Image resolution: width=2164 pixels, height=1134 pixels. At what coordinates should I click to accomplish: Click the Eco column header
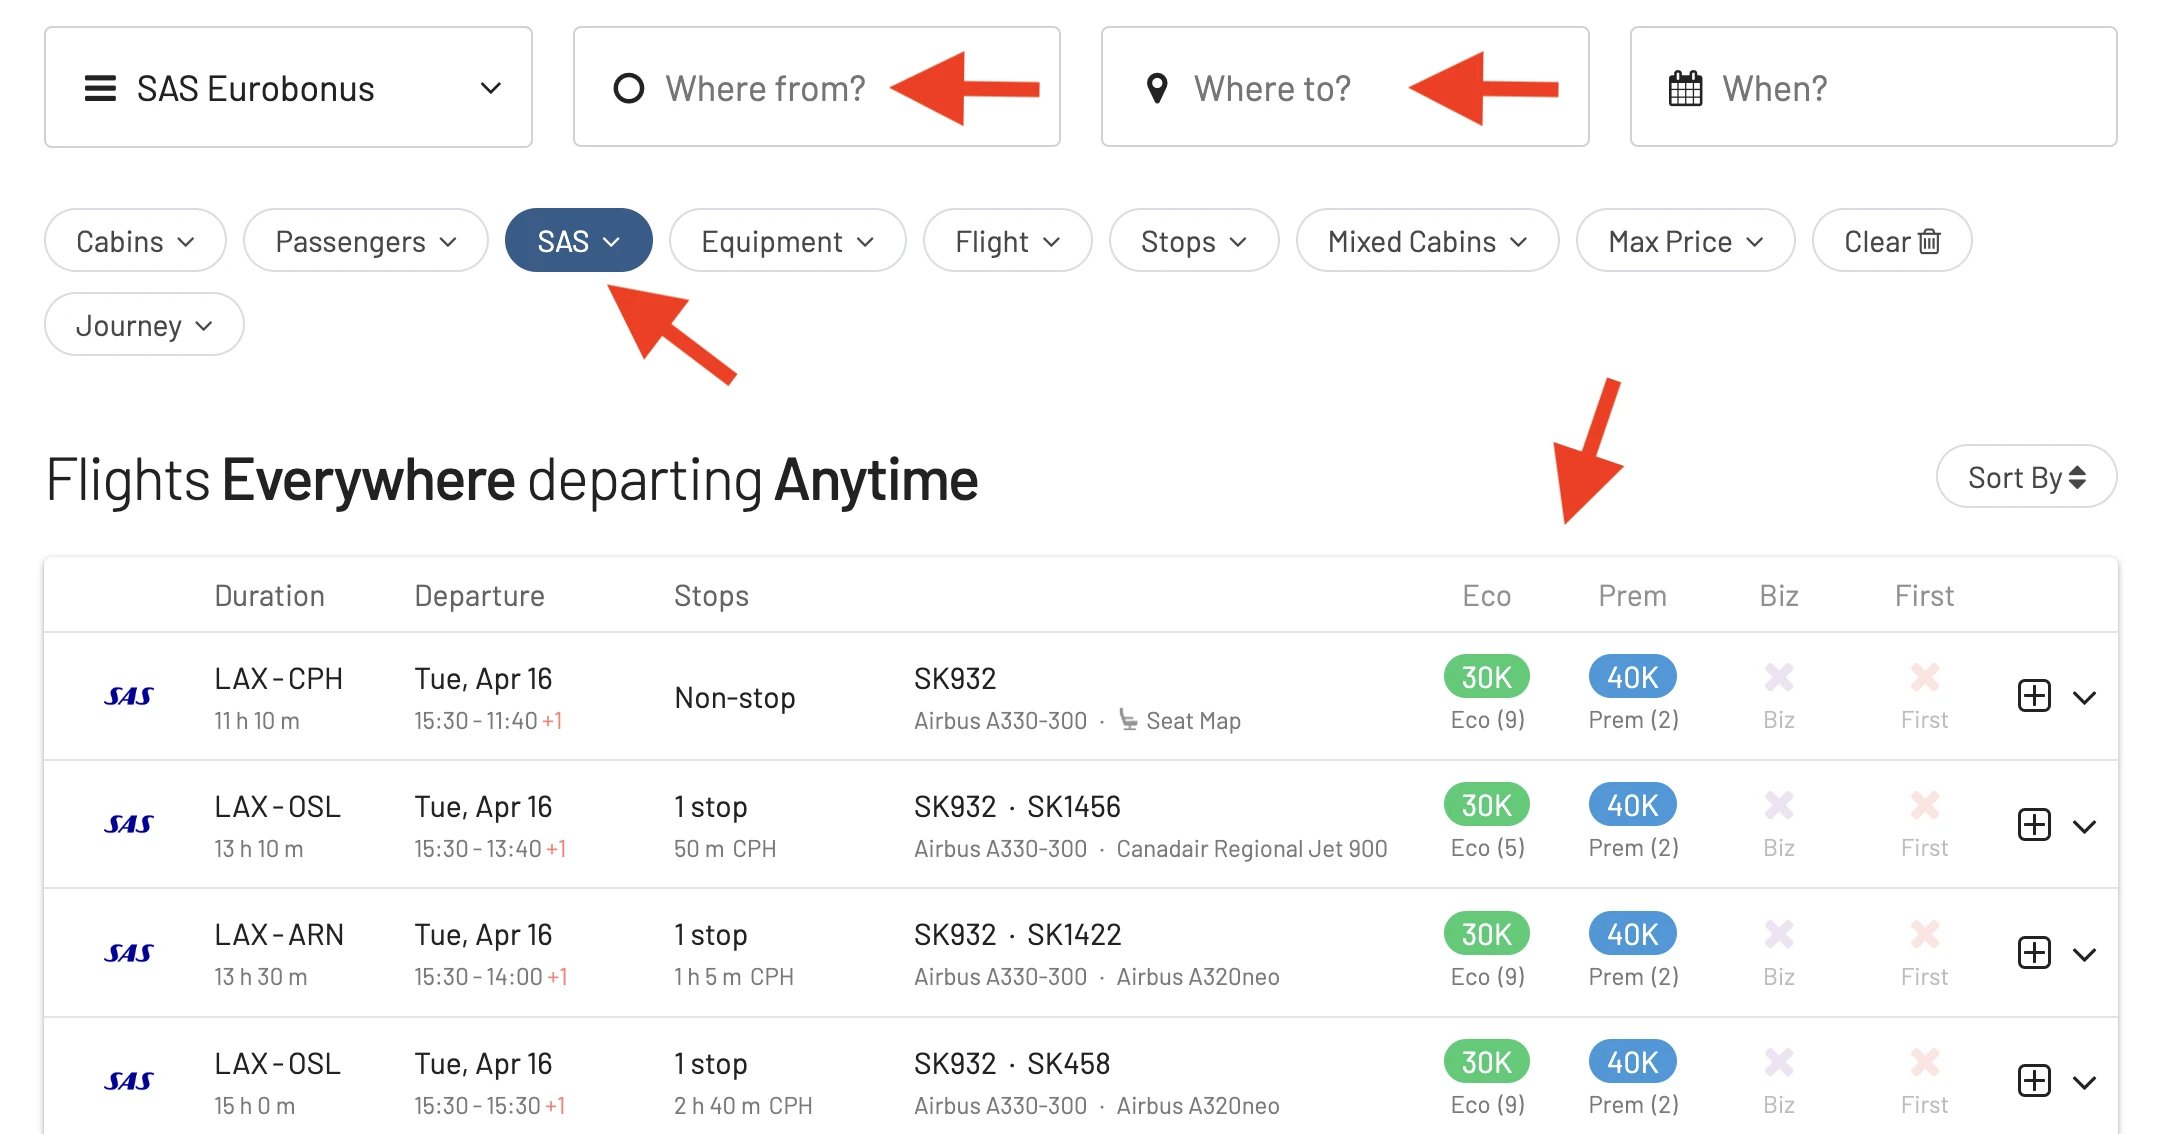[x=1486, y=596]
